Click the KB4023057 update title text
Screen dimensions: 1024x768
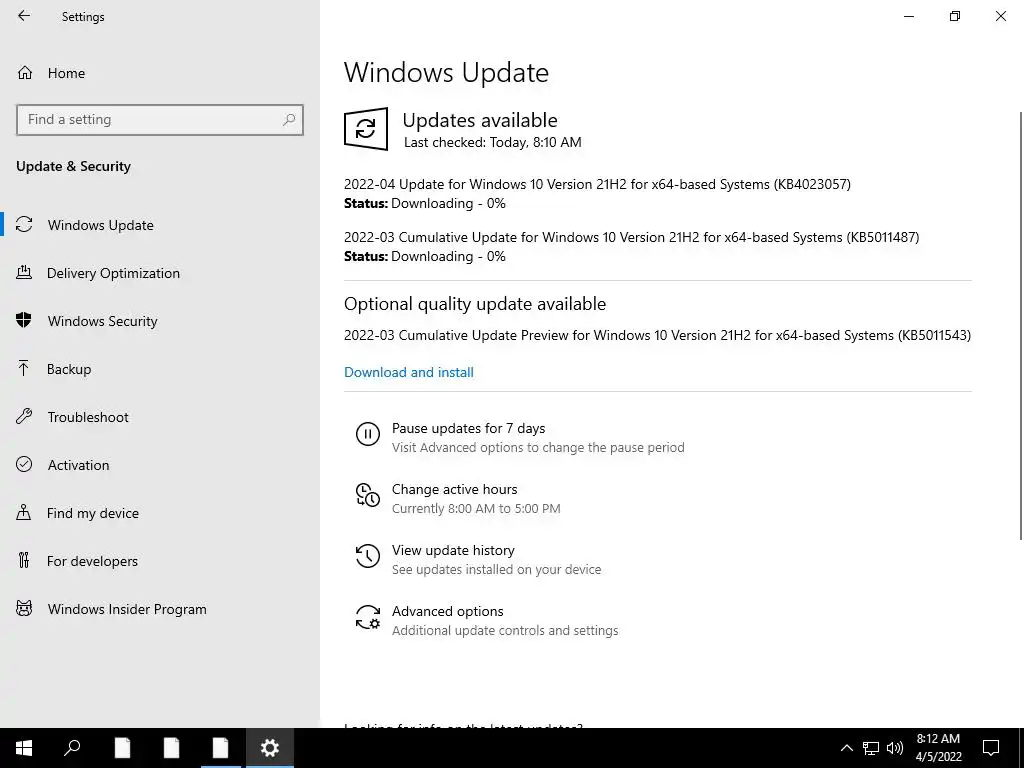(597, 184)
